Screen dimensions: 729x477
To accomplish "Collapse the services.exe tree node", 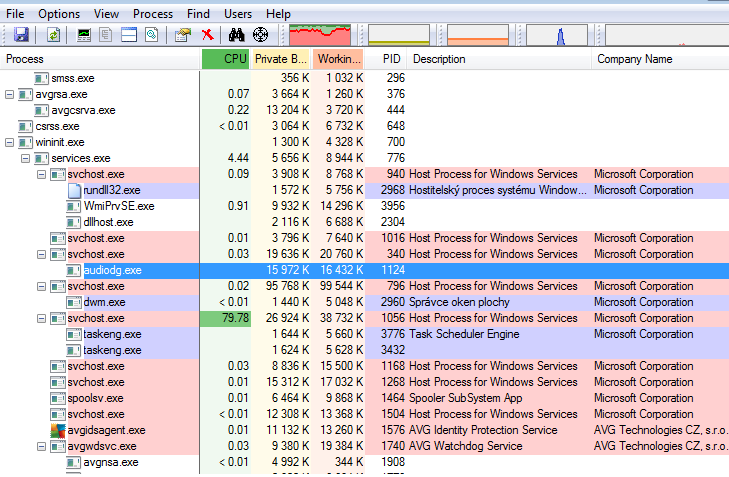I will click(x=26, y=158).
